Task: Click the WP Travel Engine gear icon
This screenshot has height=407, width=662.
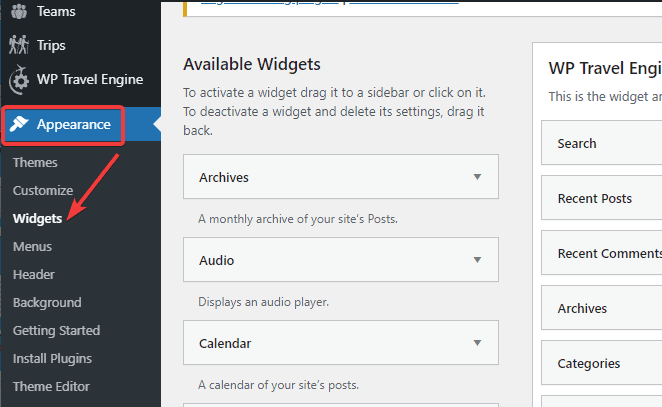Action: [18, 80]
